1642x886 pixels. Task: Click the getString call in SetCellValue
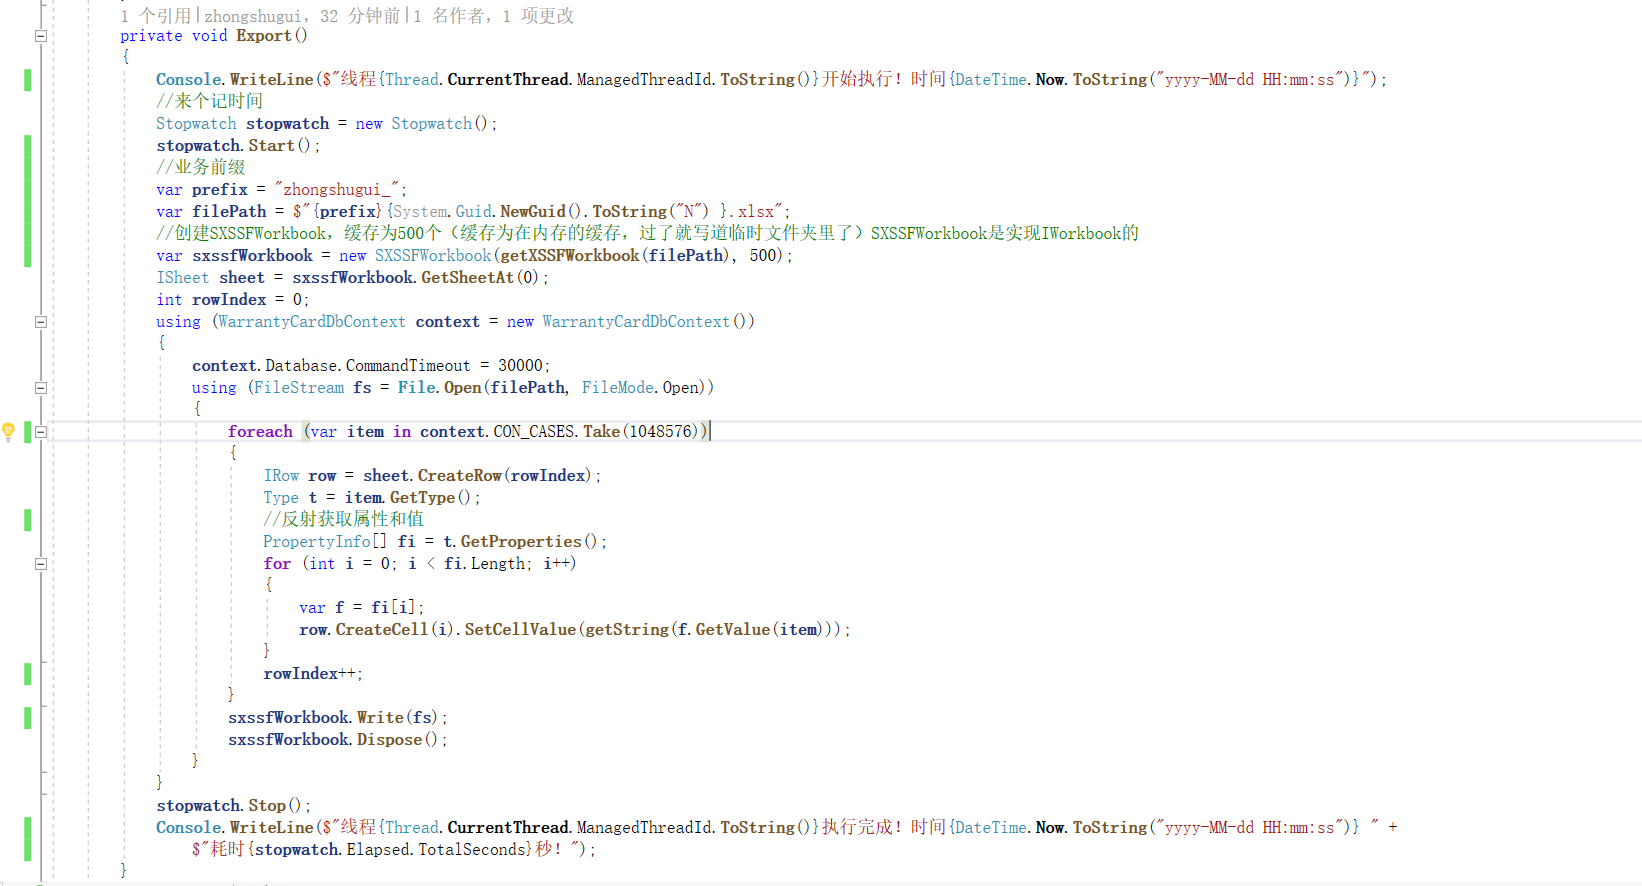(626, 630)
